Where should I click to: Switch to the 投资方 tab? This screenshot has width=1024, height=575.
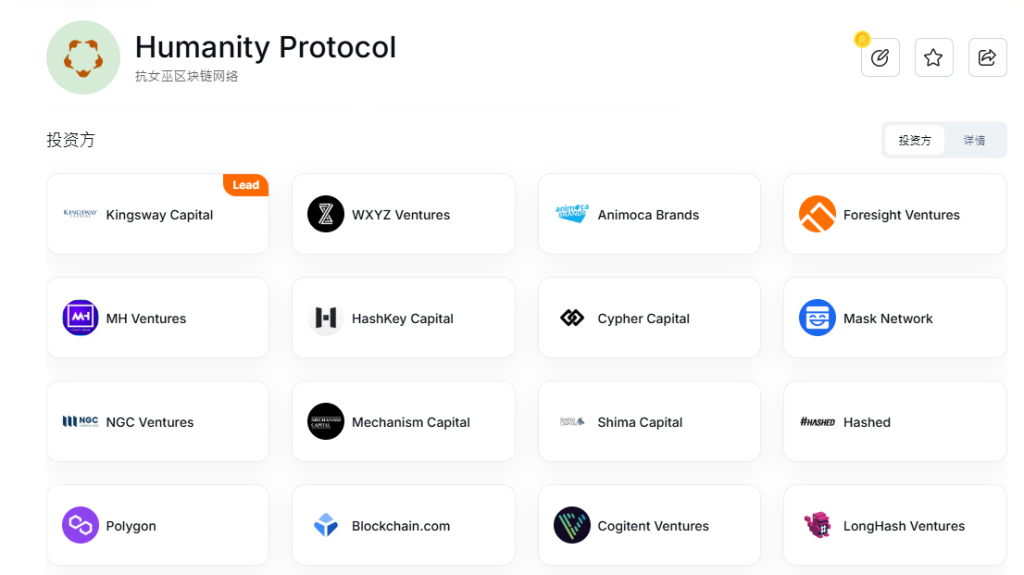tap(914, 141)
